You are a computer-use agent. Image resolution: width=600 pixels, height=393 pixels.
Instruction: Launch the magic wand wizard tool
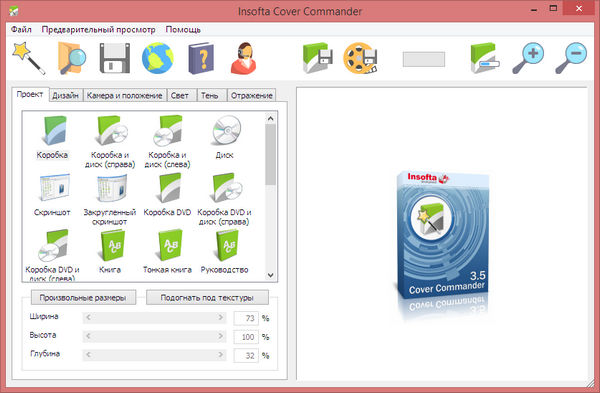29,58
